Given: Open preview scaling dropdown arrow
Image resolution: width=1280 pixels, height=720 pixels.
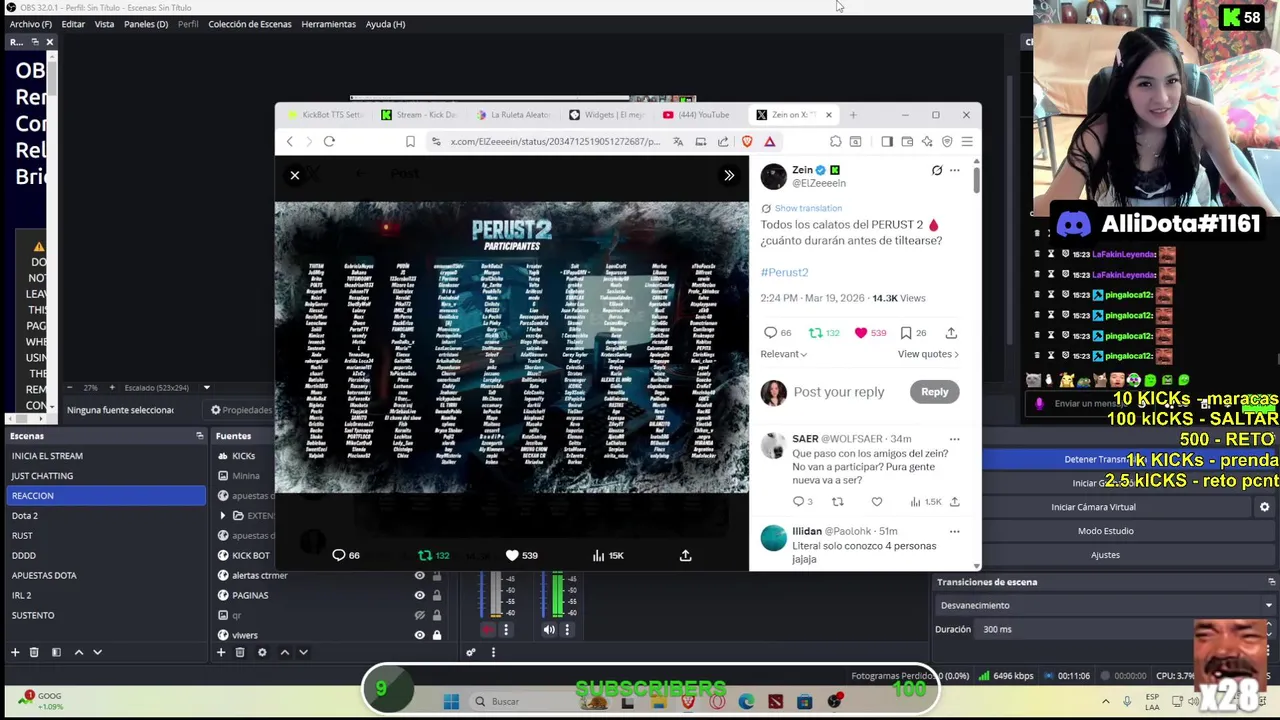Looking at the screenshot, I should [206, 388].
